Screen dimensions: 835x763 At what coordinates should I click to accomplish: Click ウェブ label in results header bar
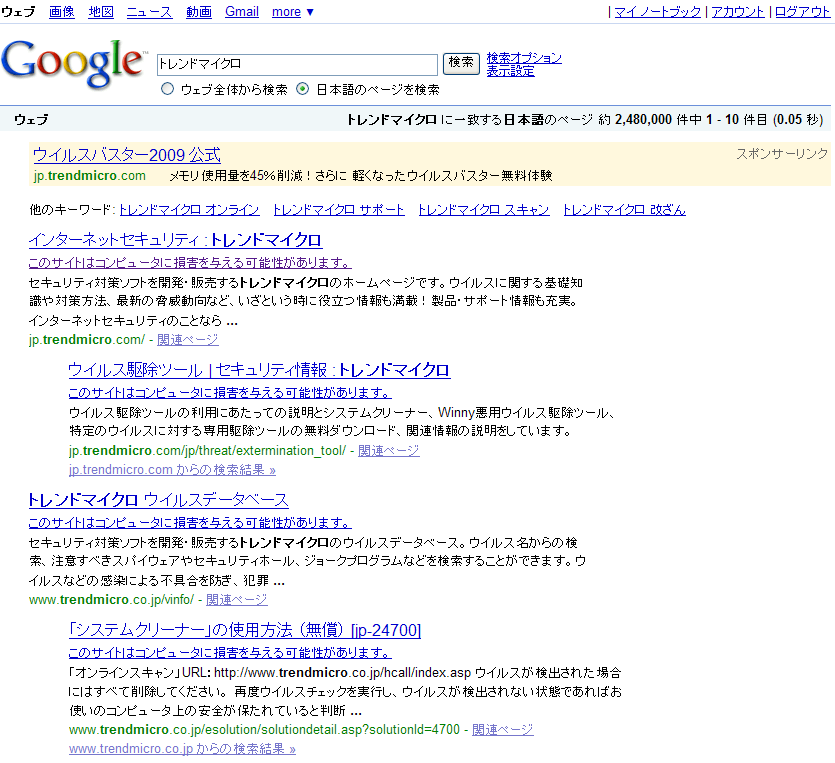click(x=31, y=119)
